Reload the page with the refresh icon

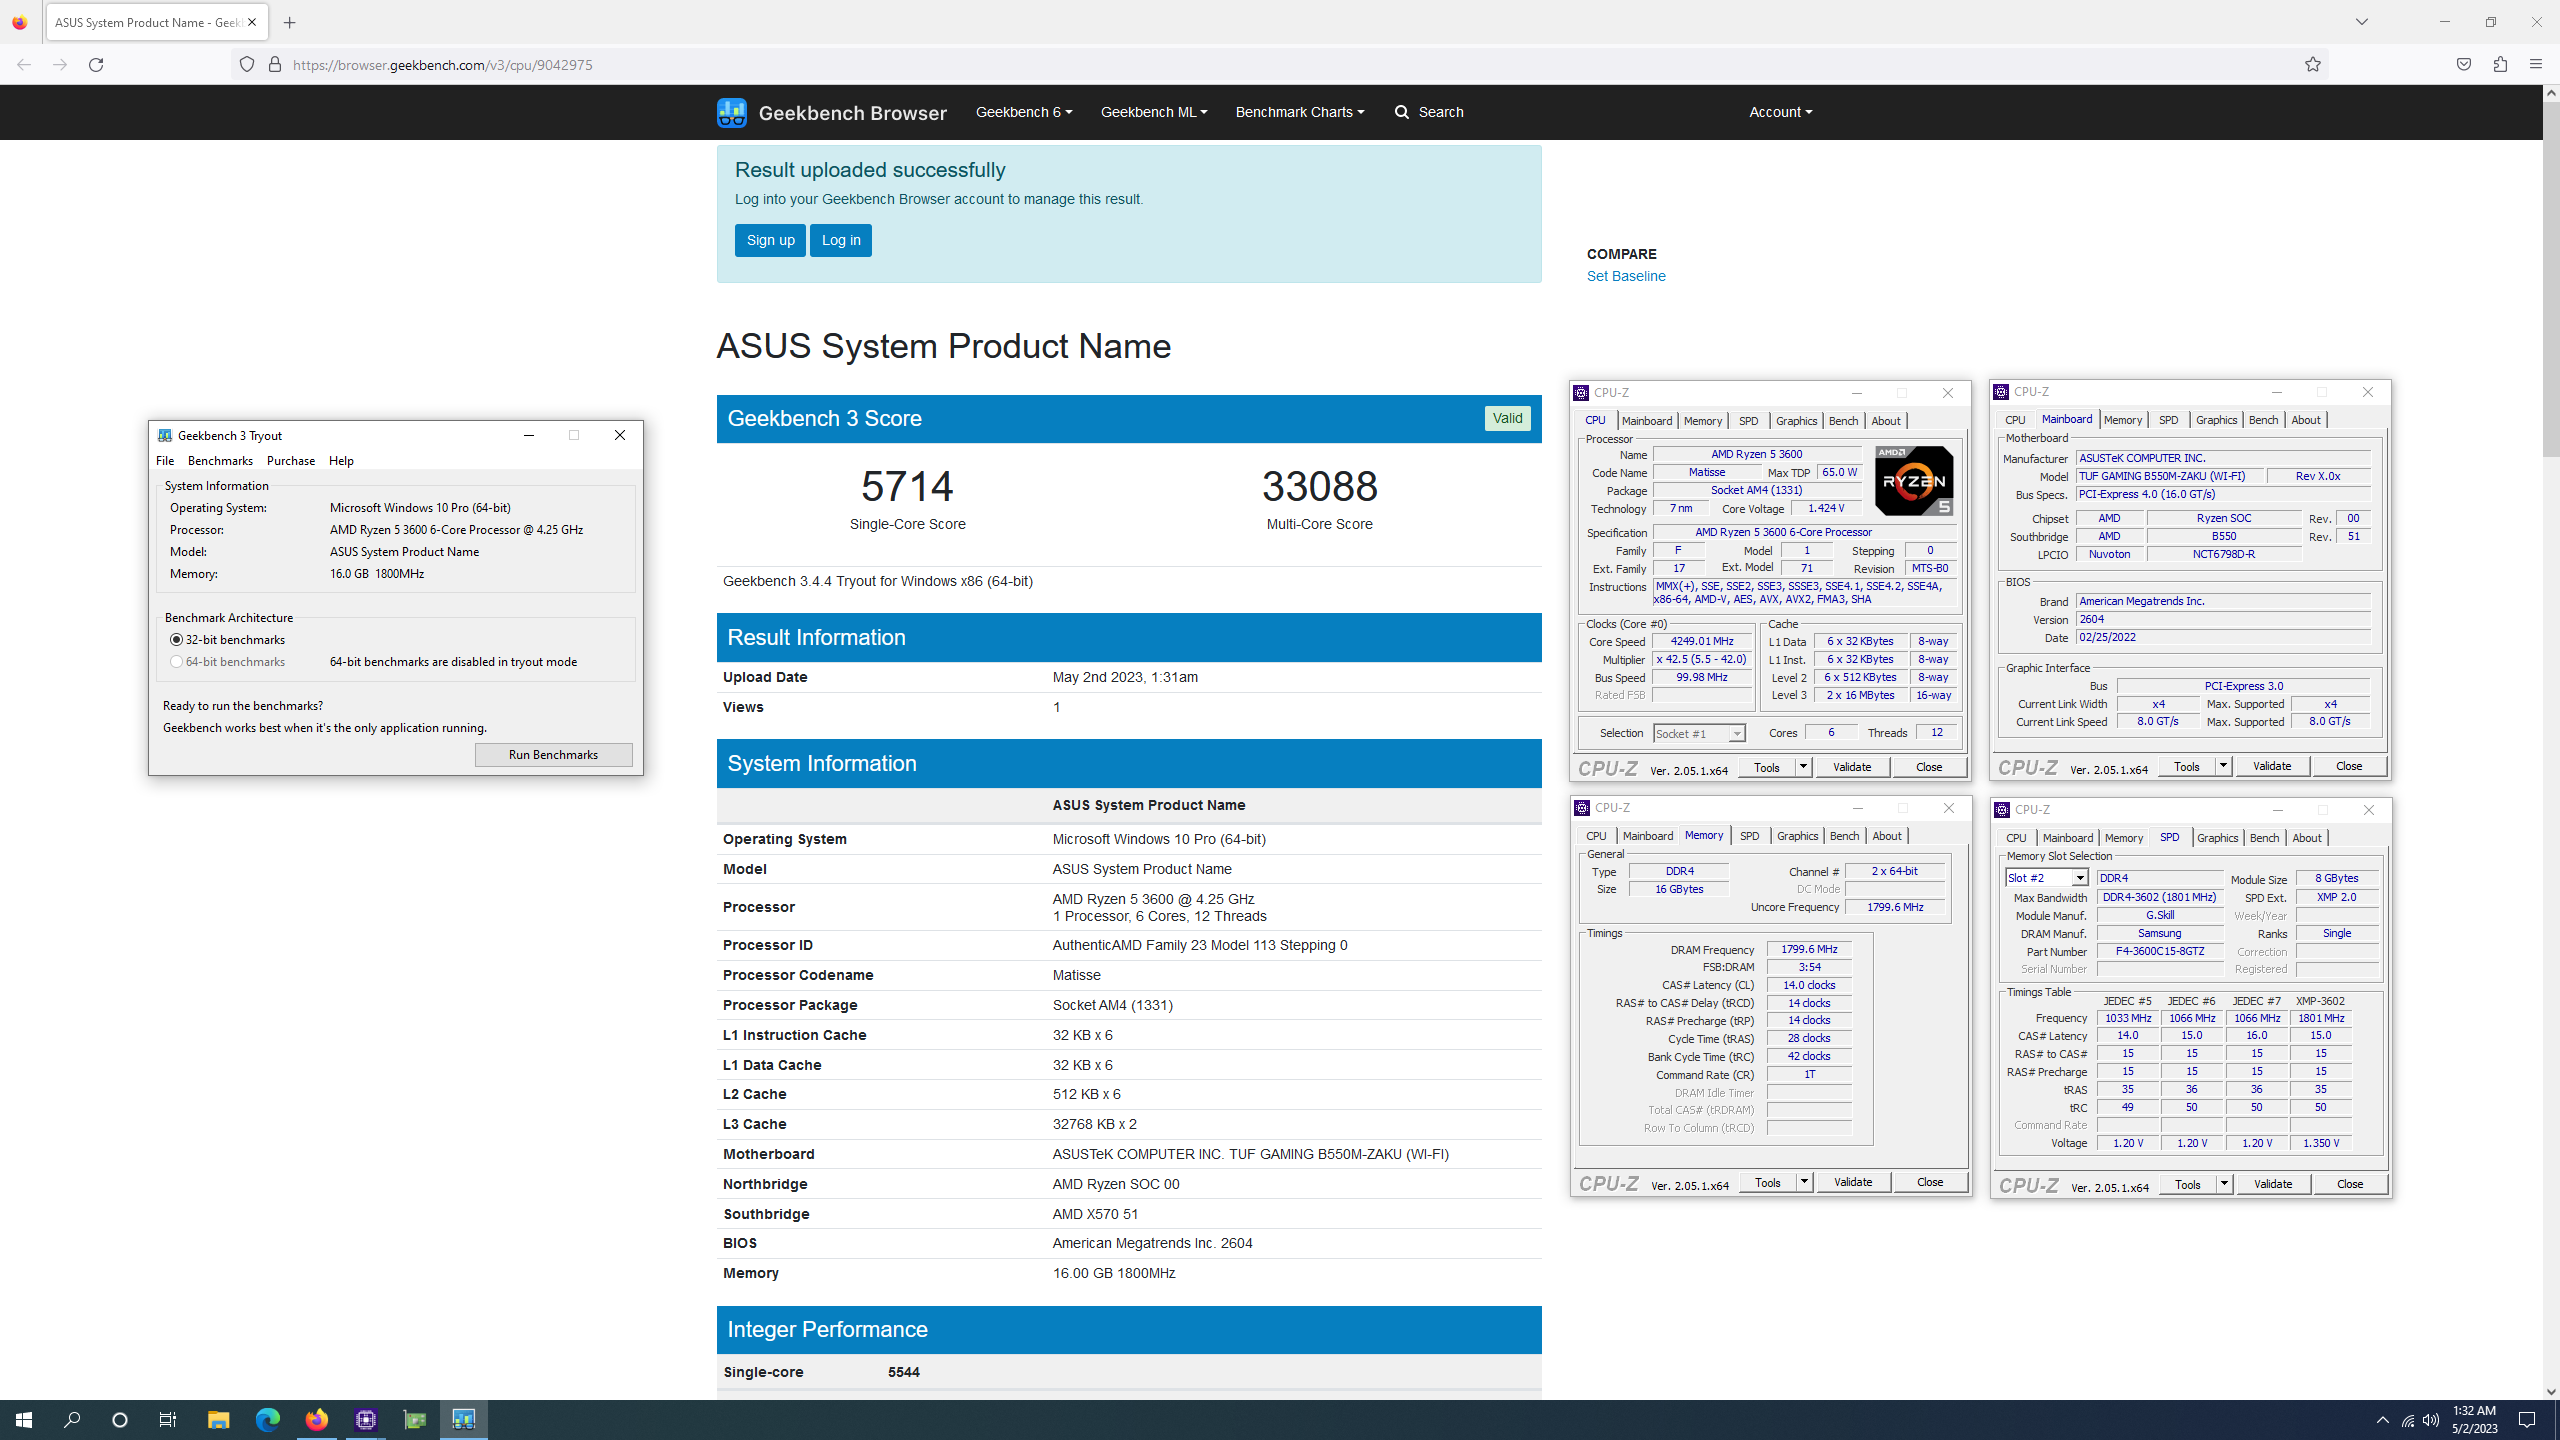(96, 64)
